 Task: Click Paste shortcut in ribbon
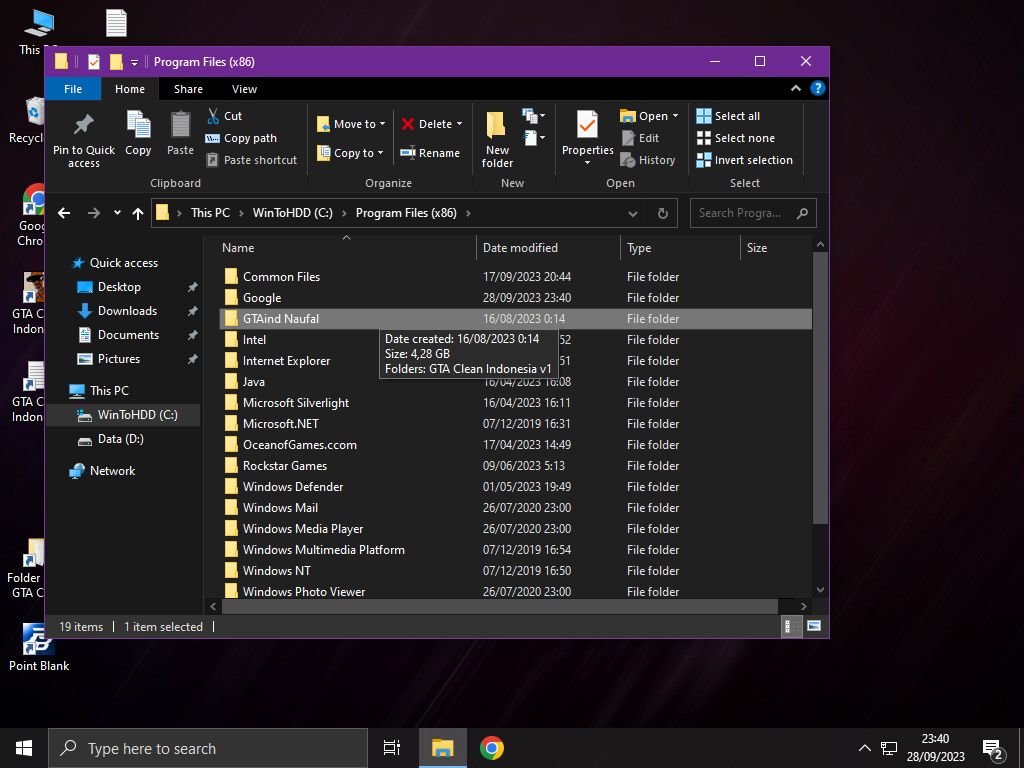coord(251,160)
